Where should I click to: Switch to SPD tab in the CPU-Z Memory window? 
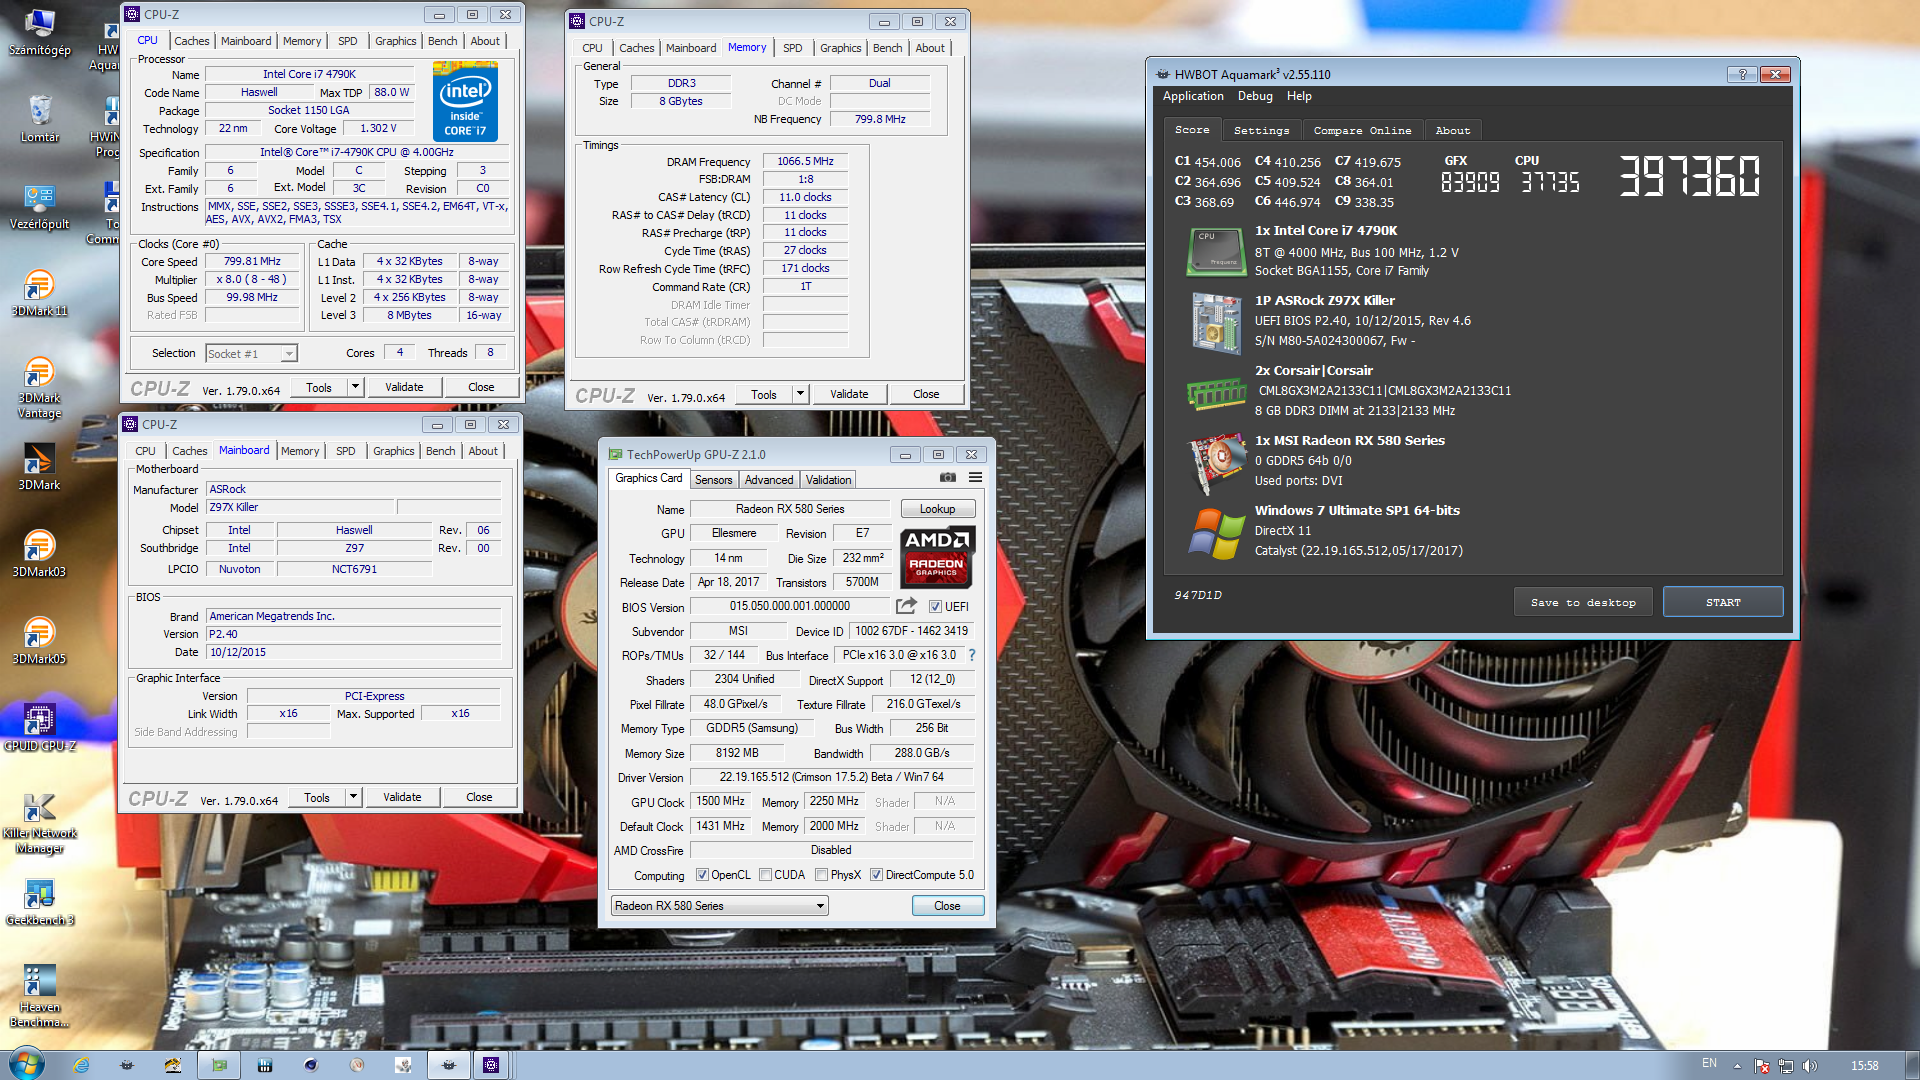pyautogui.click(x=792, y=48)
